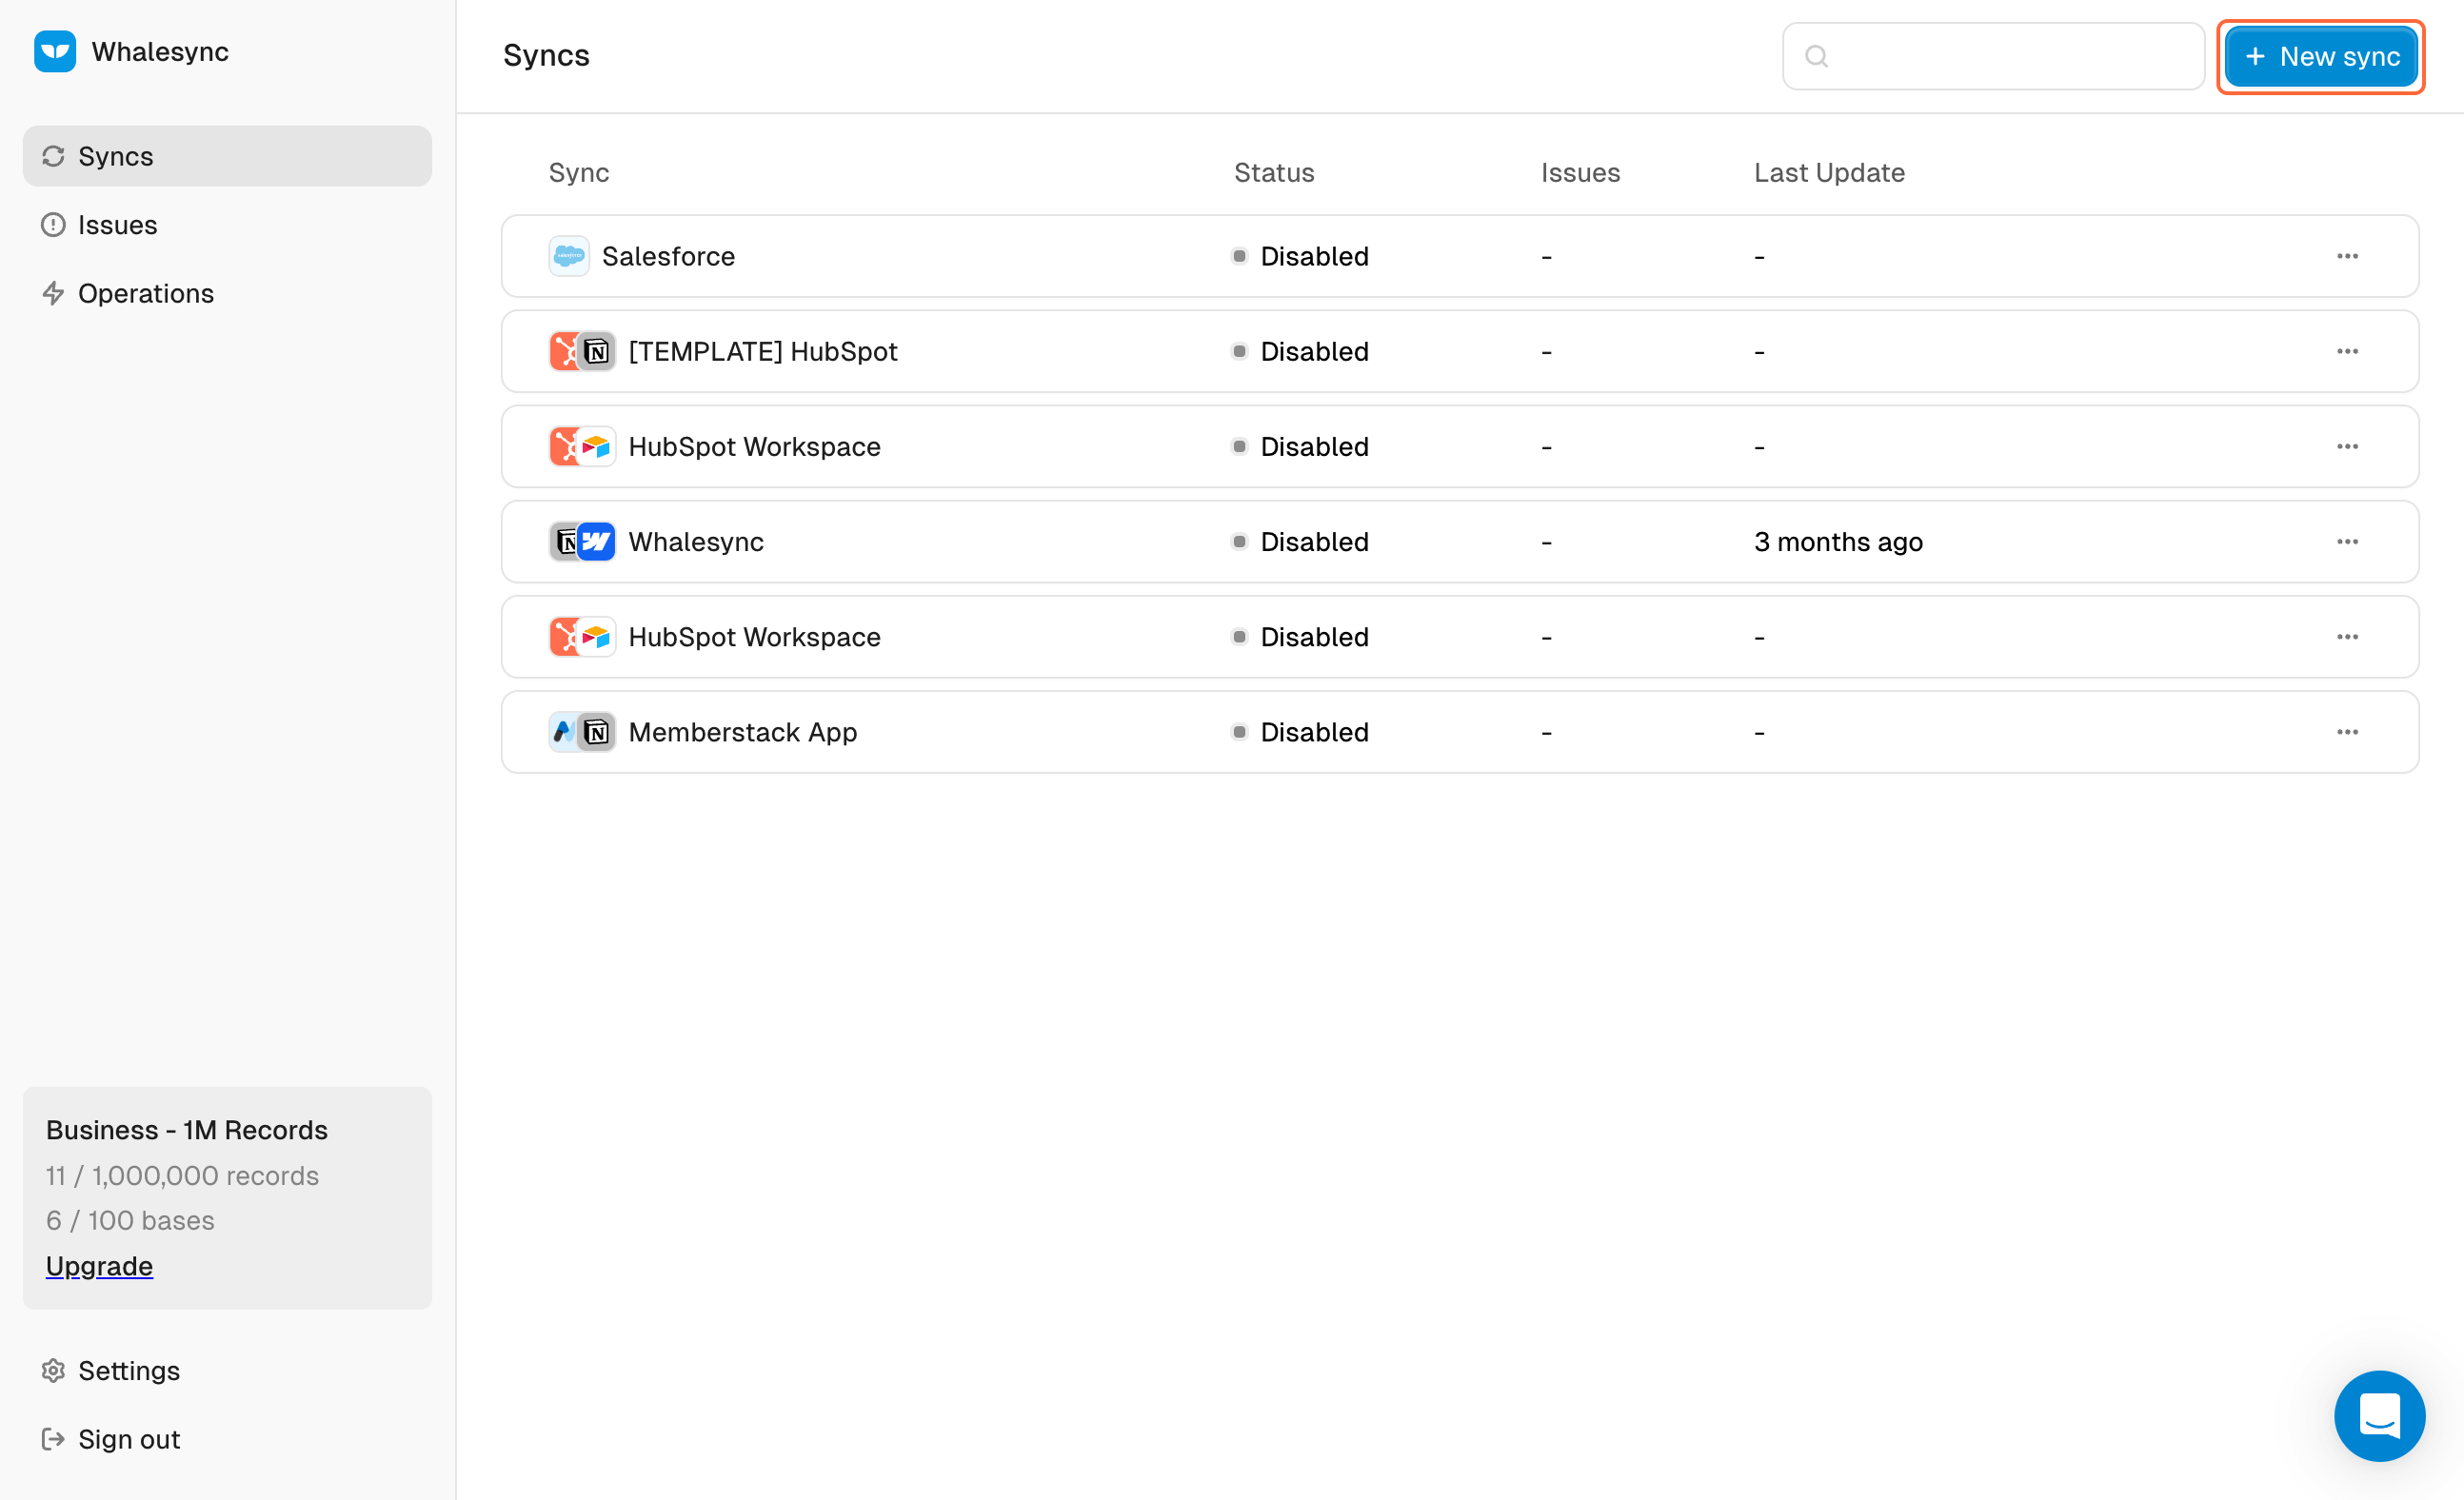Click the HubSpot icon in the row just above Memberstack App

click(x=565, y=637)
